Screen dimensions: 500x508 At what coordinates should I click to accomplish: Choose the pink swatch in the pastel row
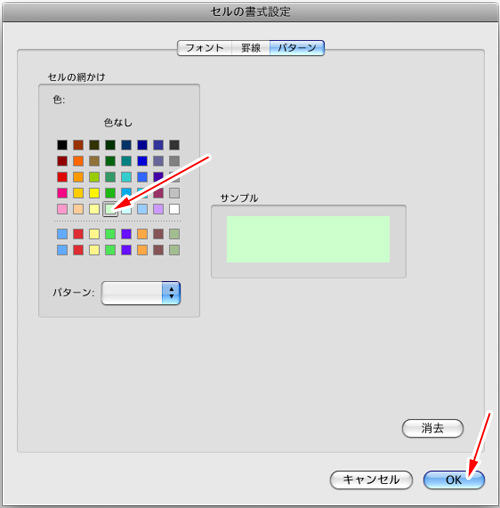point(62,209)
